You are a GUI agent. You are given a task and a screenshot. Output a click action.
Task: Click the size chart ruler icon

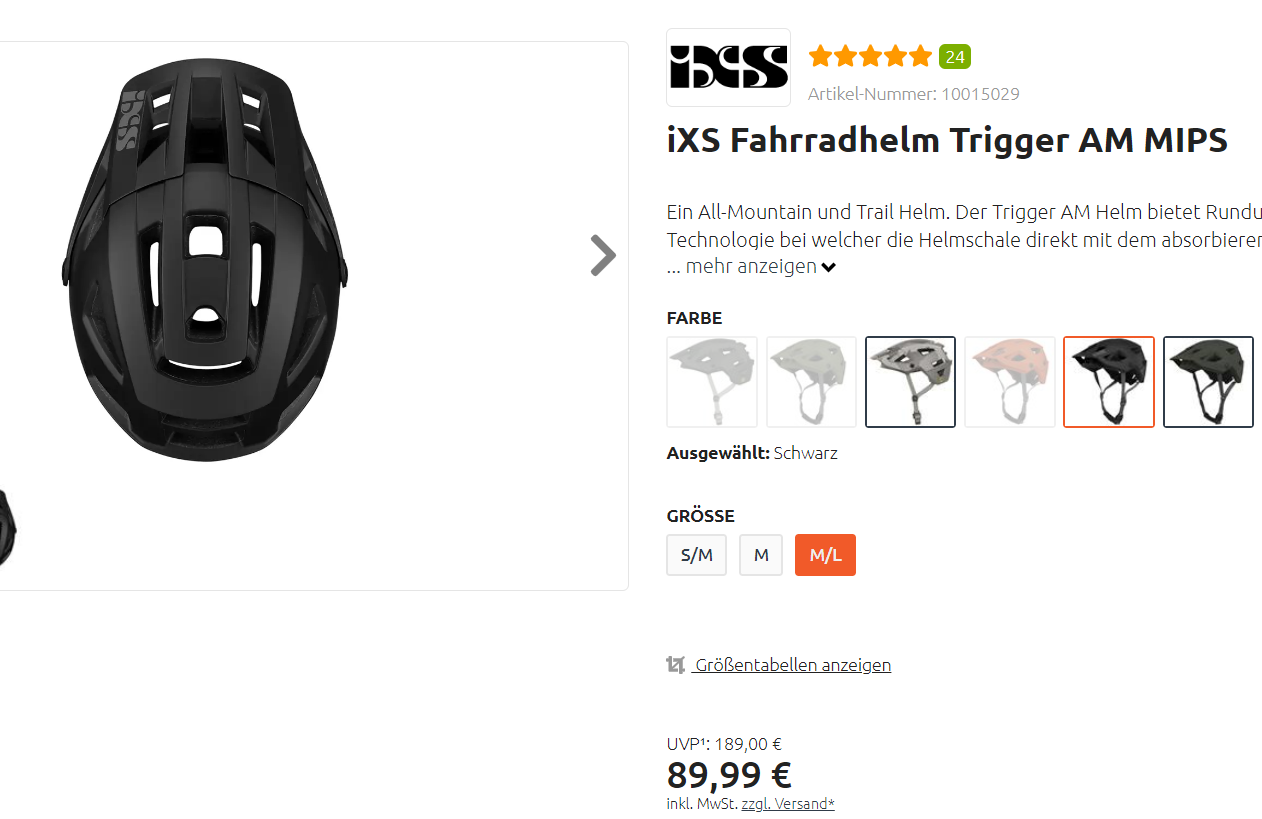[x=676, y=665]
